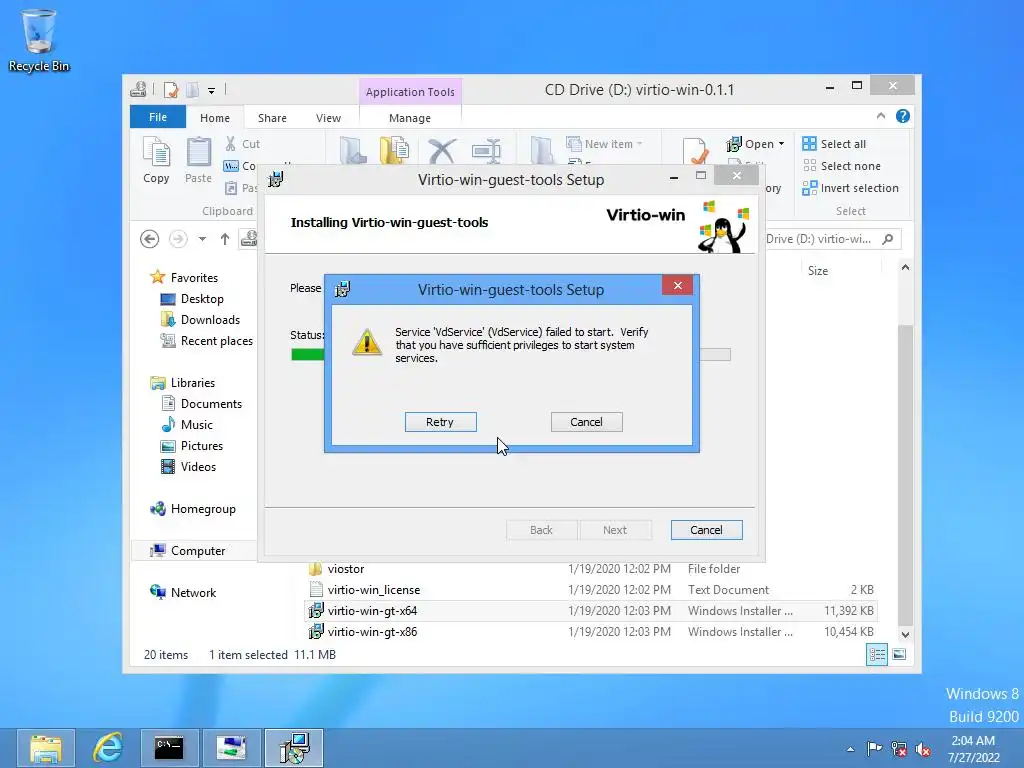Open the File menu in Explorer
This screenshot has width=1024, height=768.
point(158,117)
